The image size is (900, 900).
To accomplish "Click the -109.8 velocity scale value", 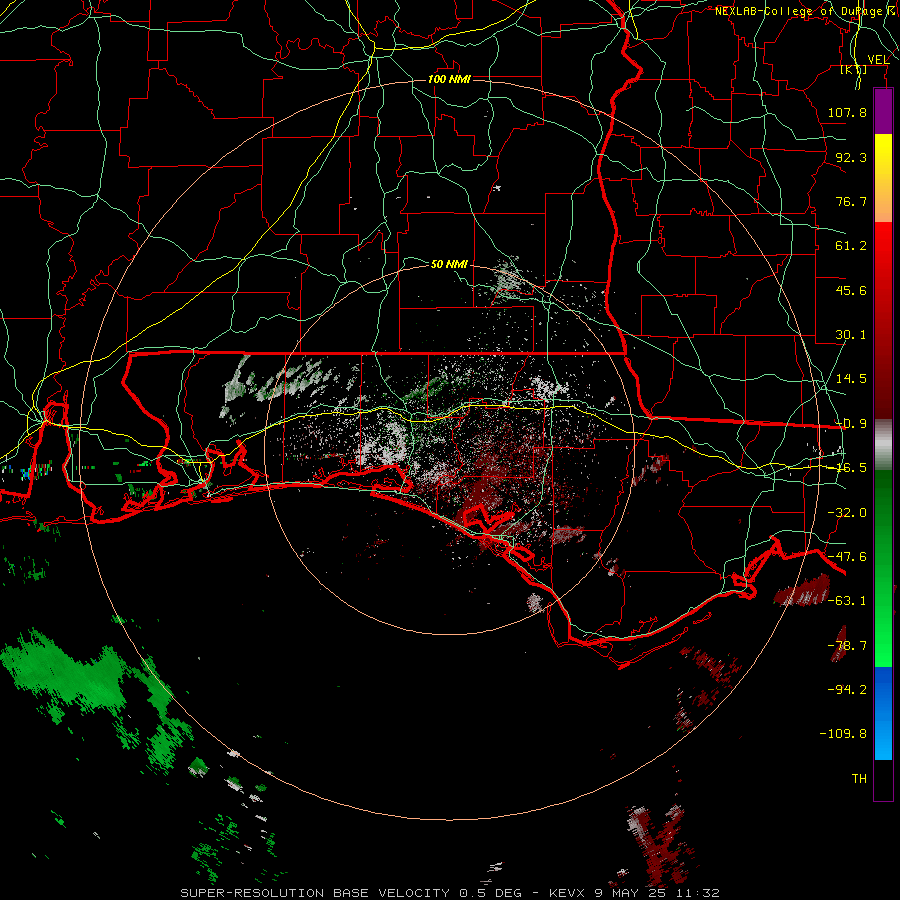I will tap(843, 734).
